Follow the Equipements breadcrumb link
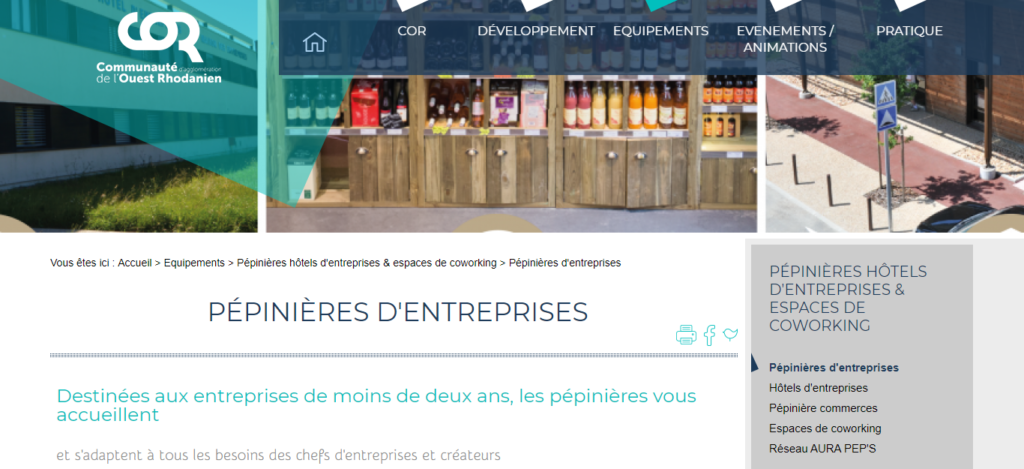 tap(194, 263)
